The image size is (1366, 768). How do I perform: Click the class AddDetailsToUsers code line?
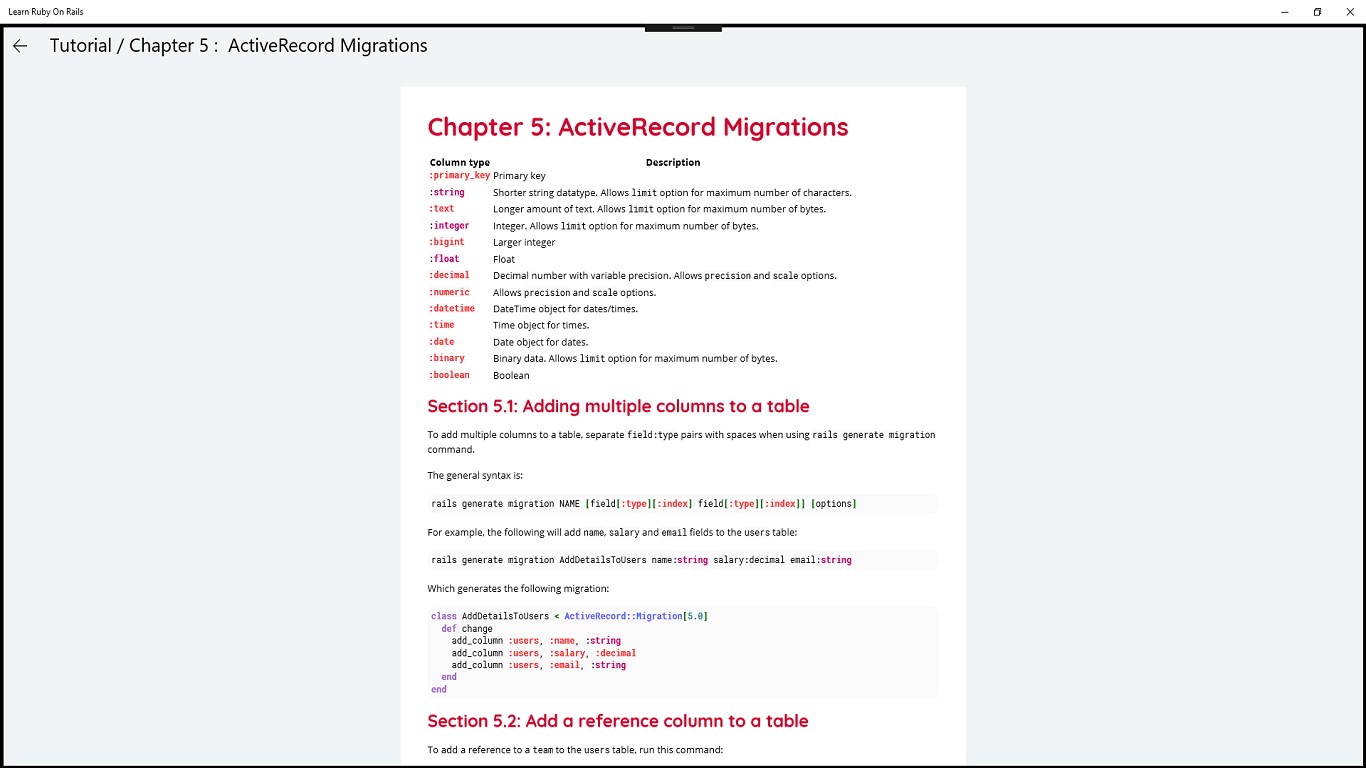tap(569, 616)
